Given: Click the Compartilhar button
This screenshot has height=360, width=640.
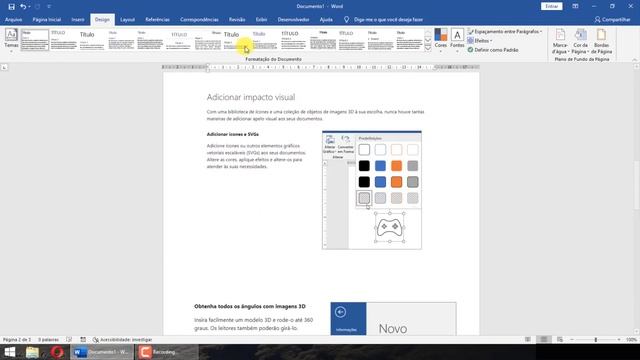Looking at the screenshot, I should [612, 20].
